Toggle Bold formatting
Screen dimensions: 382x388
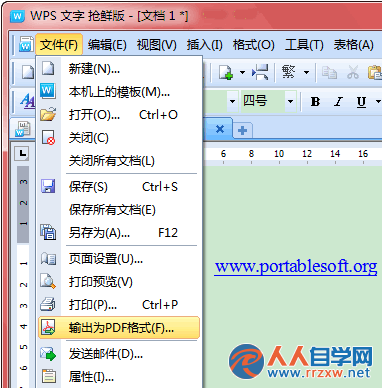(x=315, y=101)
